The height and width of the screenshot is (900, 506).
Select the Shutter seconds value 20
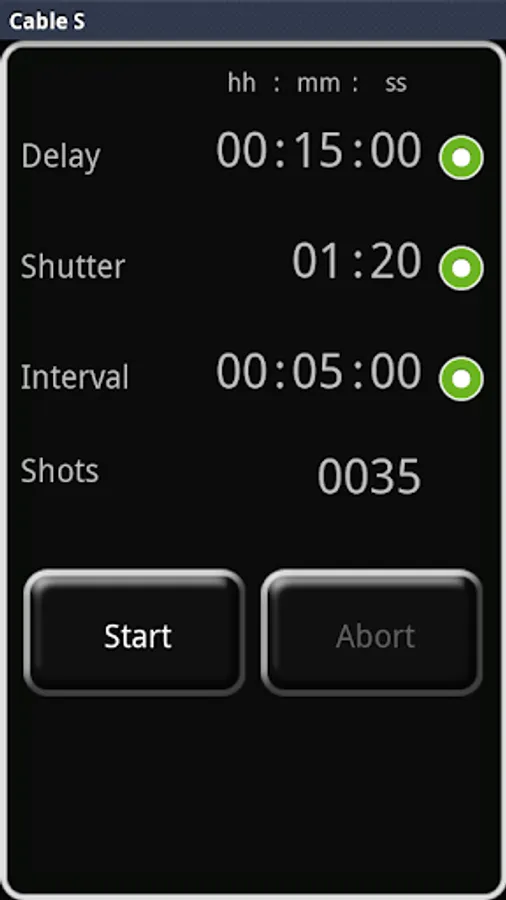coord(396,261)
